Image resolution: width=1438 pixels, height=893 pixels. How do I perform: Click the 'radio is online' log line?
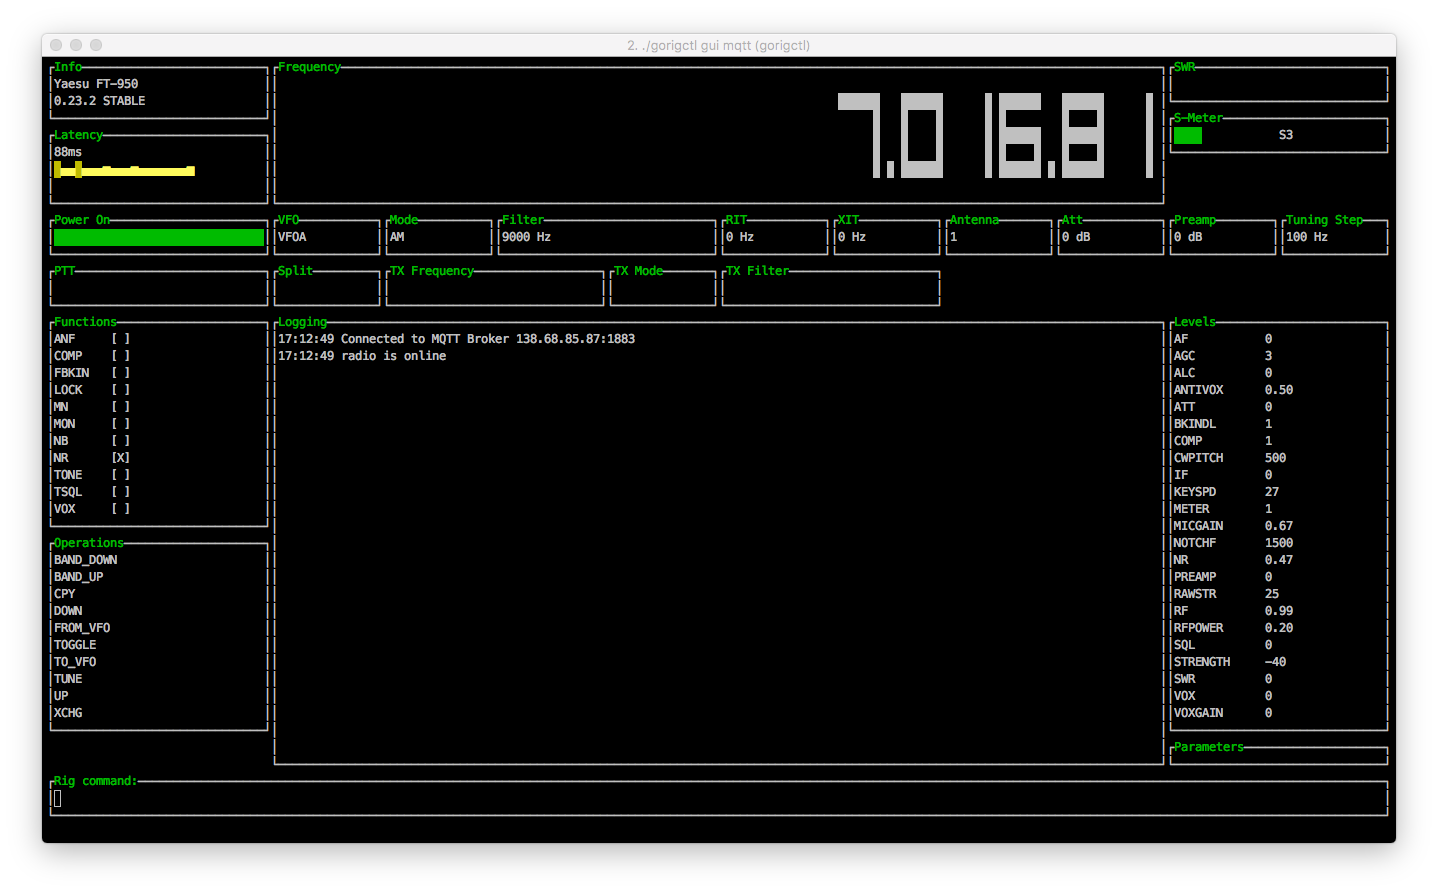pyautogui.click(x=362, y=356)
